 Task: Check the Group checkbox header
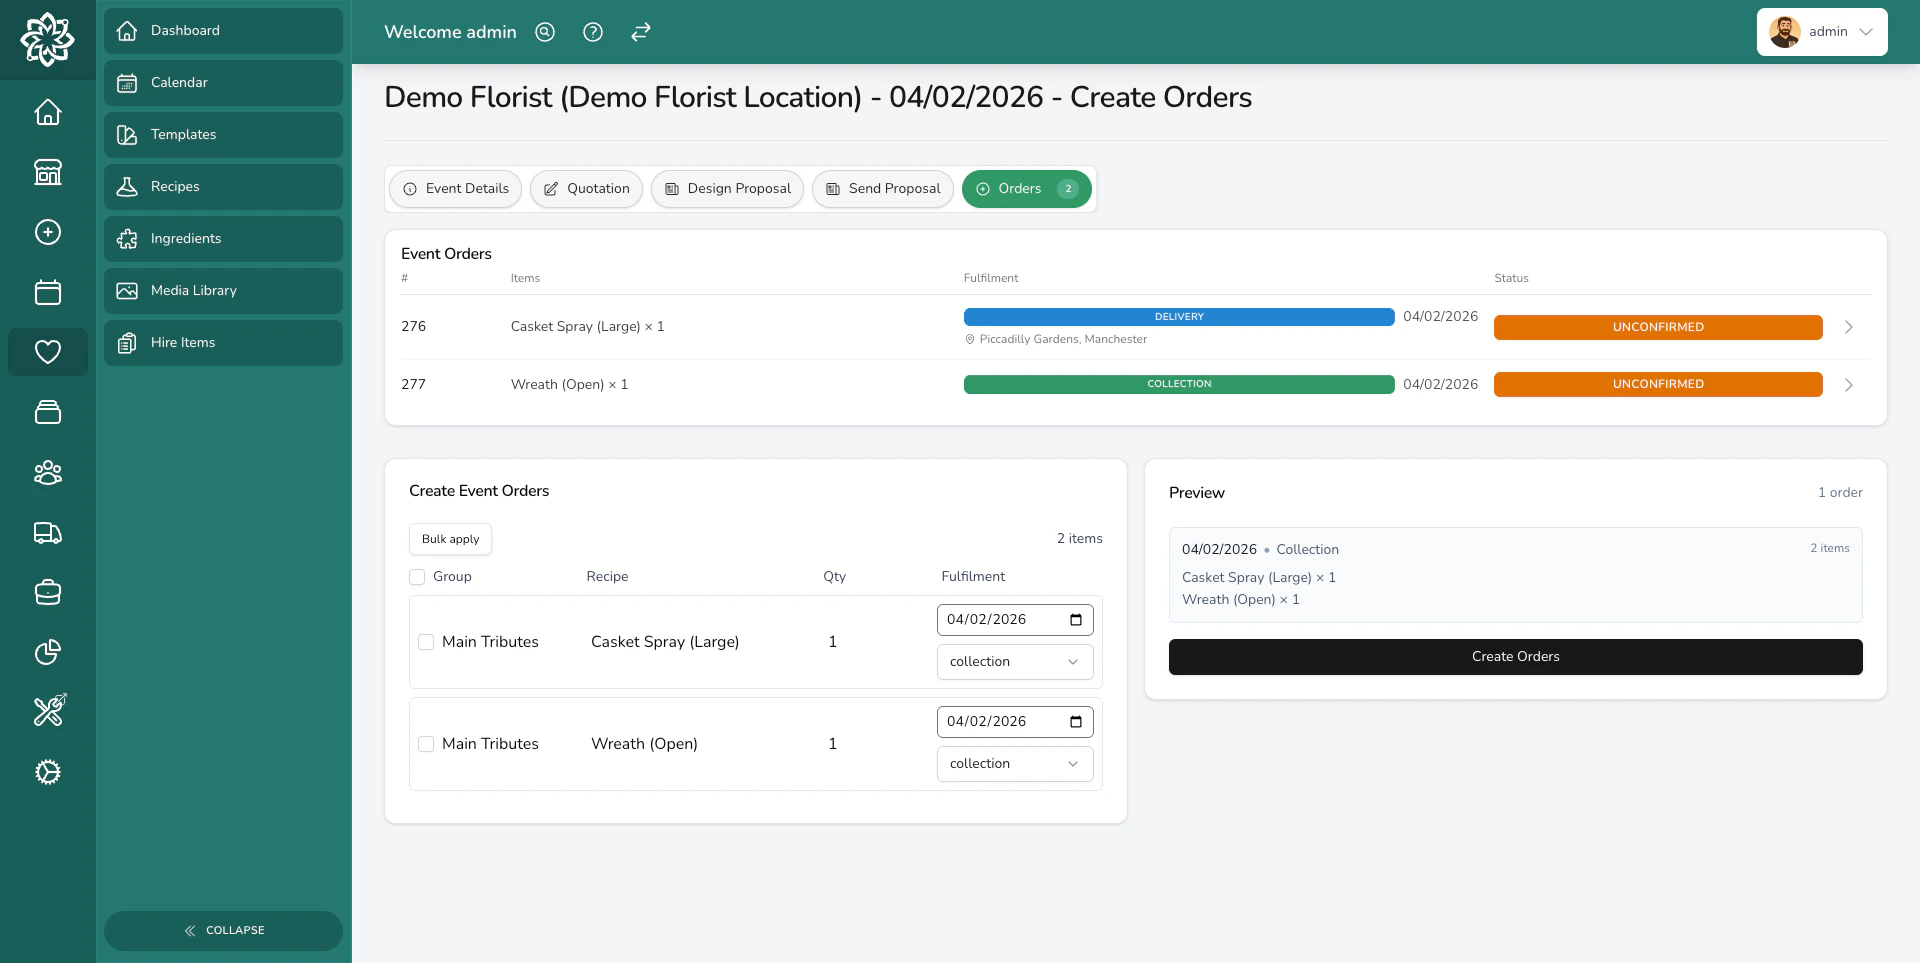pos(417,576)
